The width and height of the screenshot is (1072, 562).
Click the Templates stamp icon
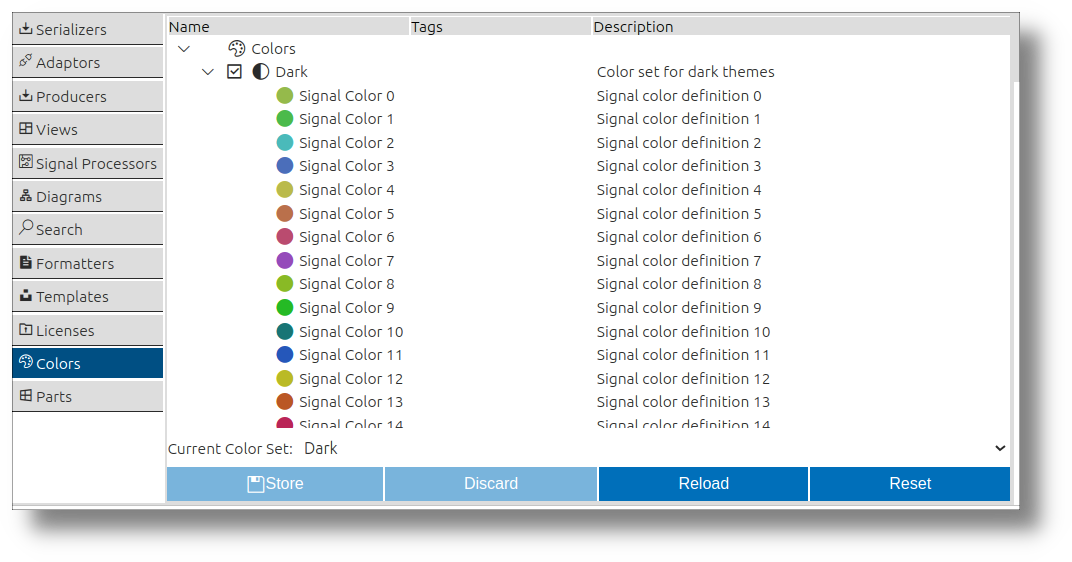tap(25, 295)
